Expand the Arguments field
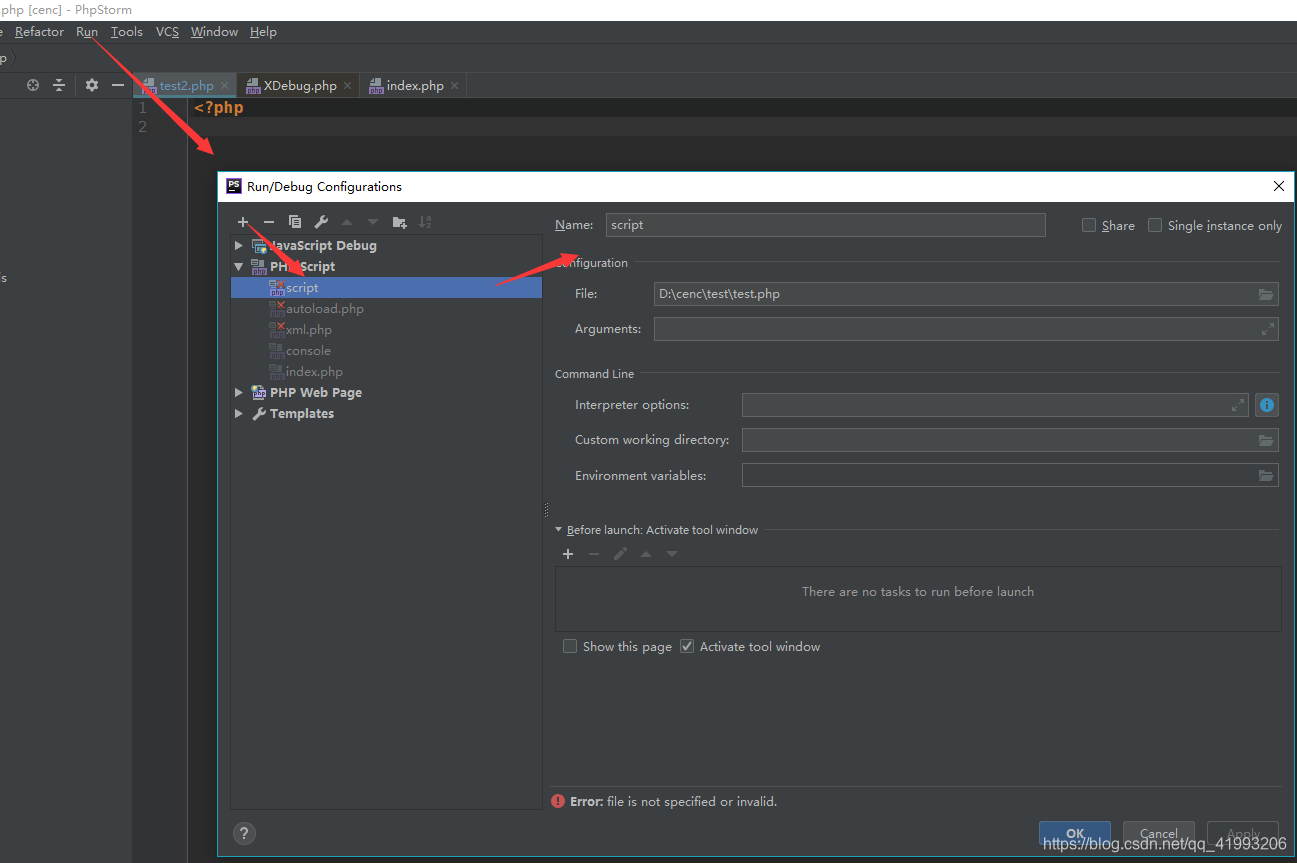 click(1268, 328)
